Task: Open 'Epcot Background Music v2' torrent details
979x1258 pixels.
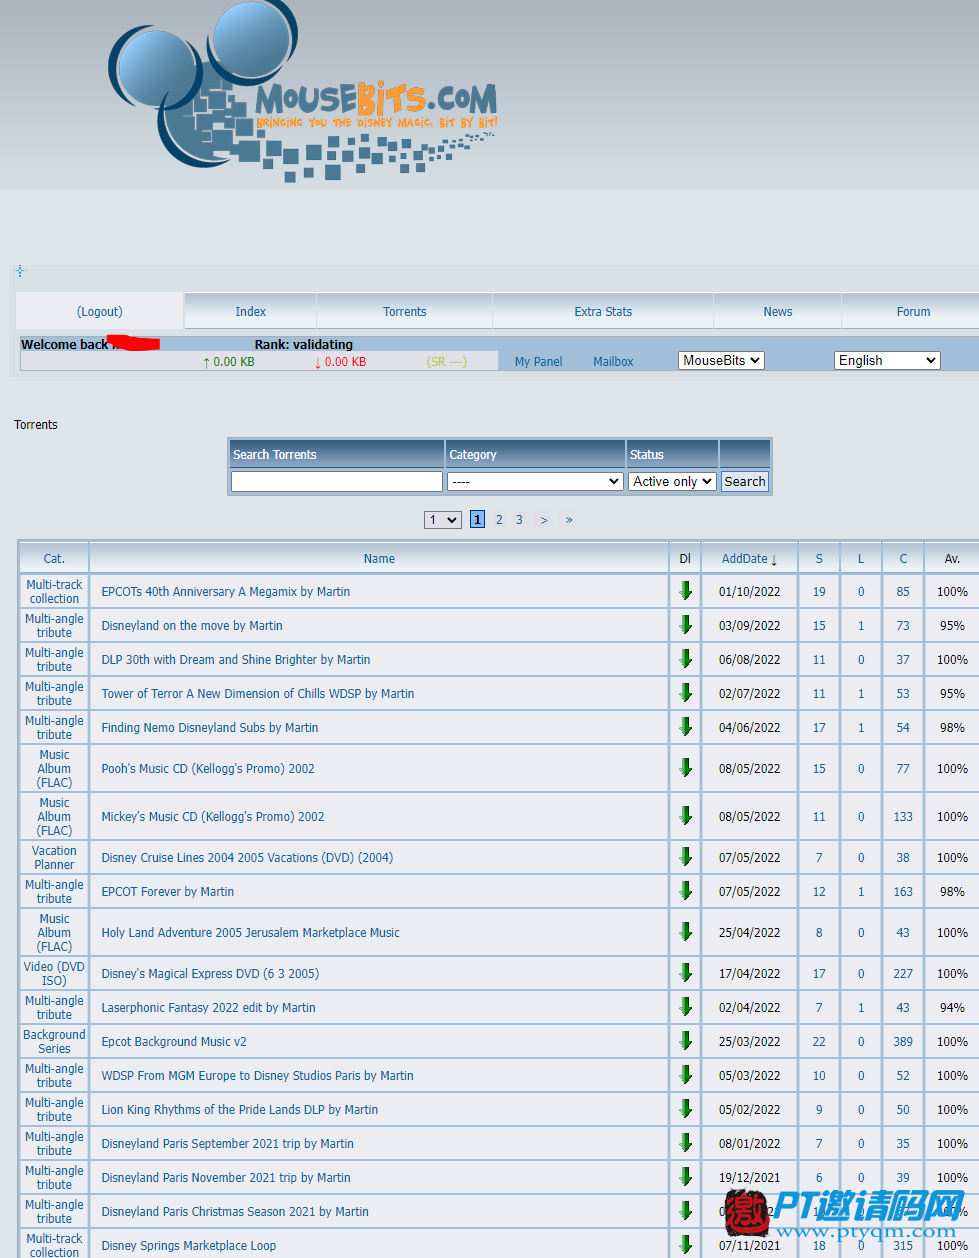Action: tap(174, 1041)
